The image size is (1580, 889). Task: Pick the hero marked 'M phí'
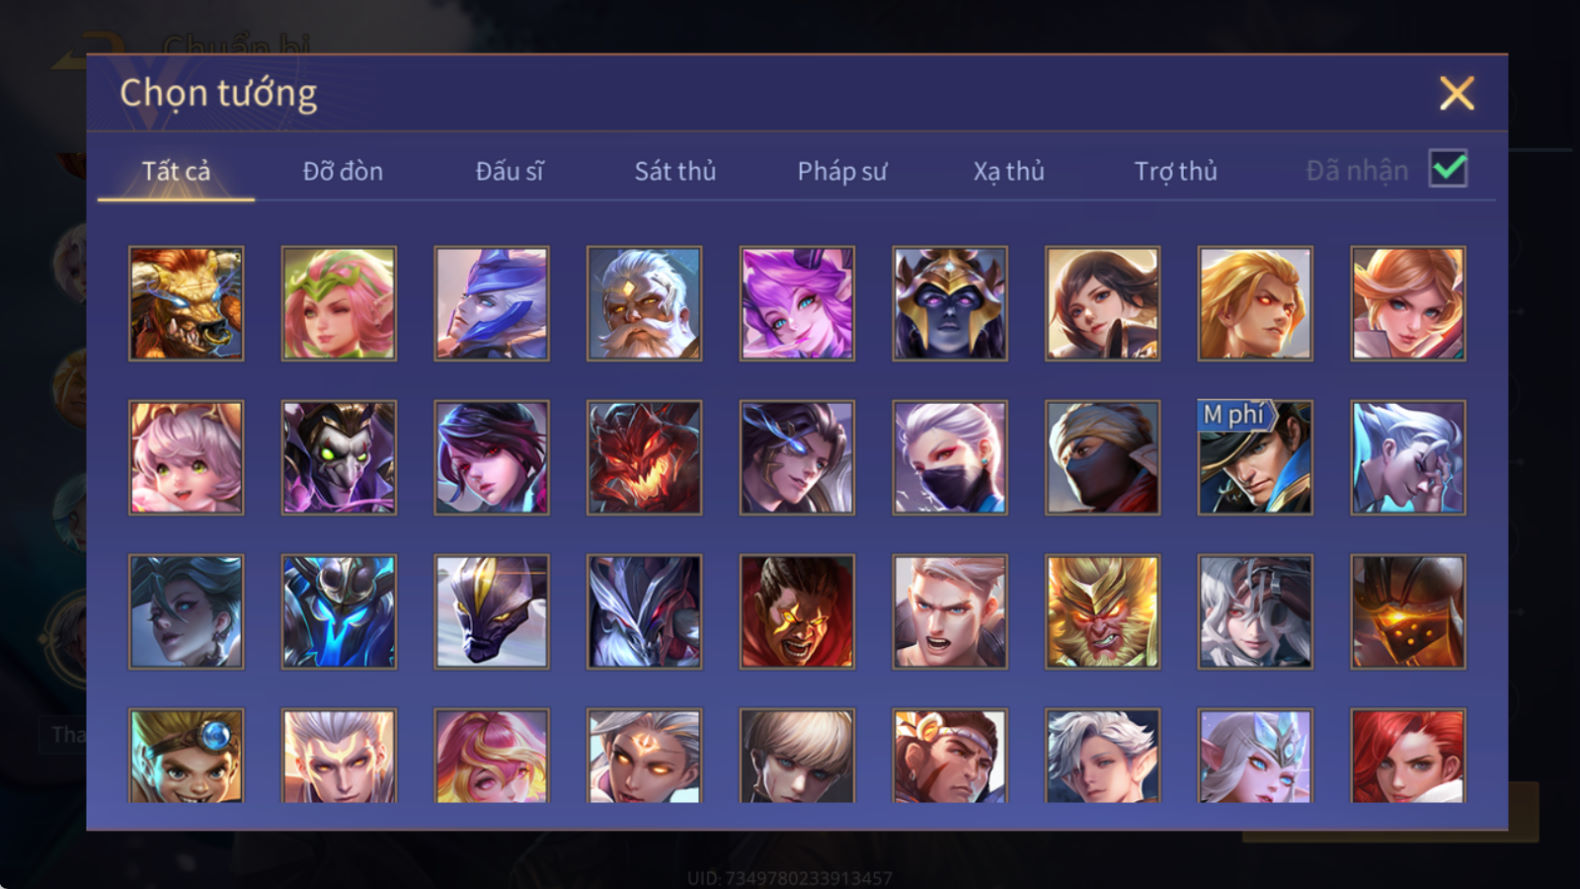coord(1255,458)
